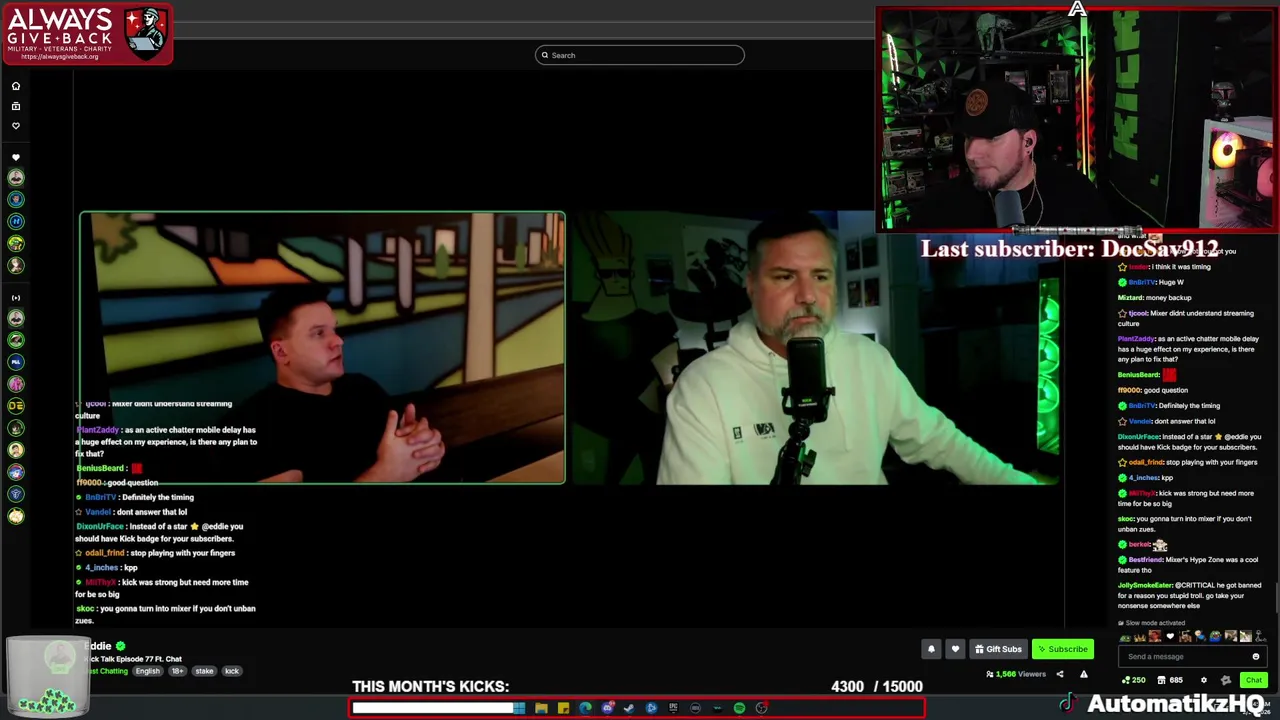Open the Just Chatting category link
This screenshot has height=720, width=1280.
tap(105, 671)
